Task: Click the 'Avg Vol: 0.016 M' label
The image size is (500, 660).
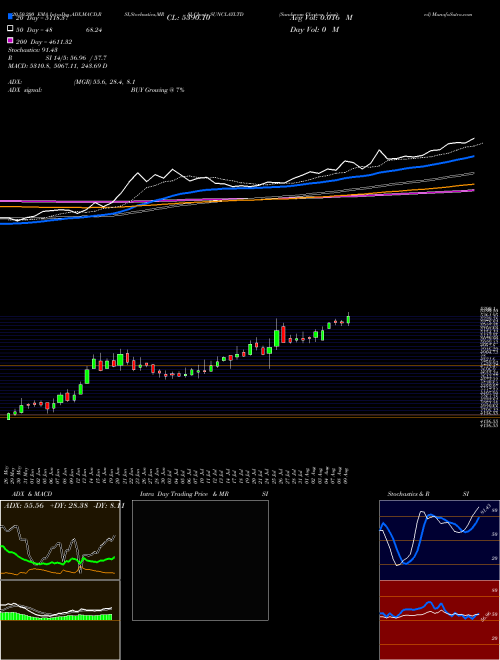Action: tap(321, 18)
